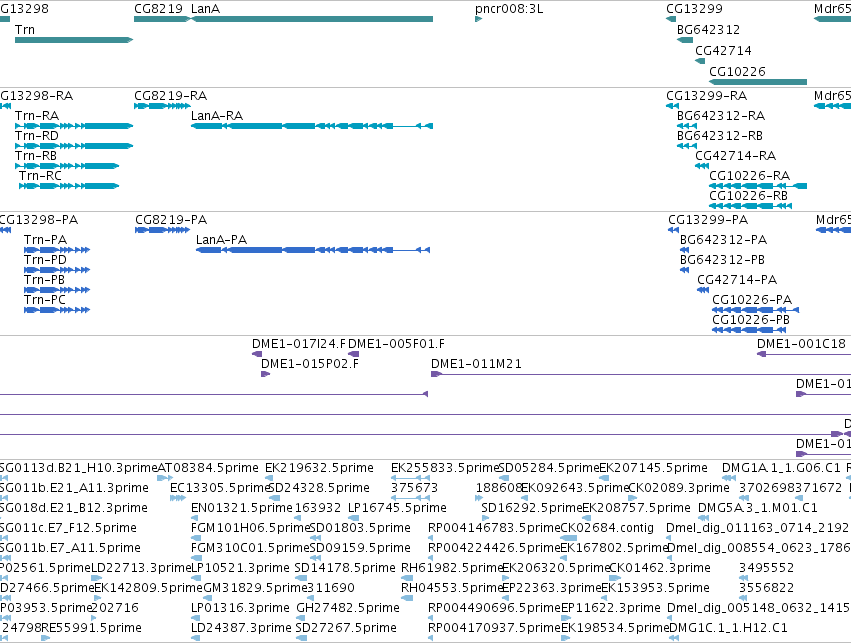Screen dimensions: 851x643
Task: Click the BG642312 gene glyph
Action: point(685,40)
